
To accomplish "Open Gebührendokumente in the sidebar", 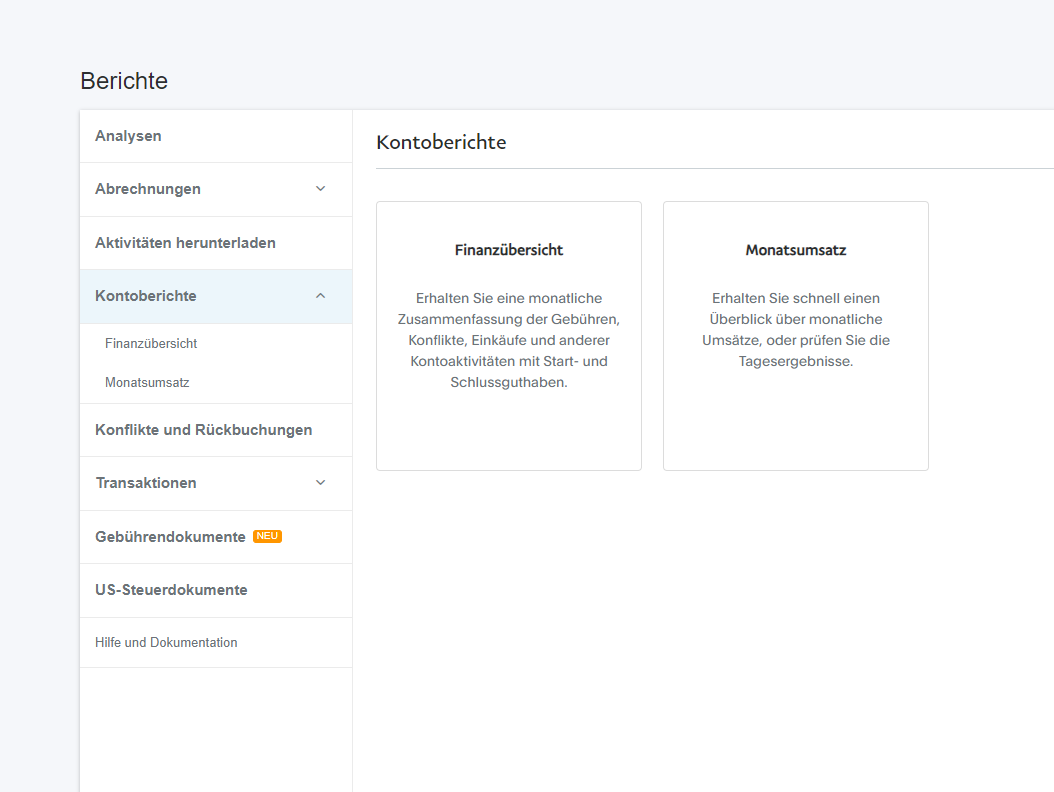I will [x=170, y=537].
